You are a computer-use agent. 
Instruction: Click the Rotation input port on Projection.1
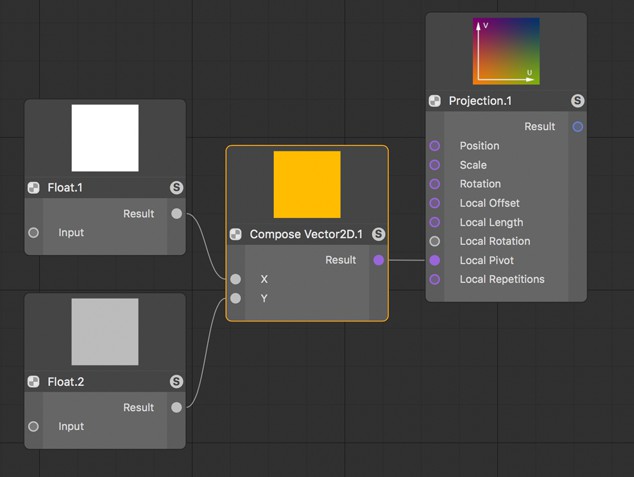(435, 184)
